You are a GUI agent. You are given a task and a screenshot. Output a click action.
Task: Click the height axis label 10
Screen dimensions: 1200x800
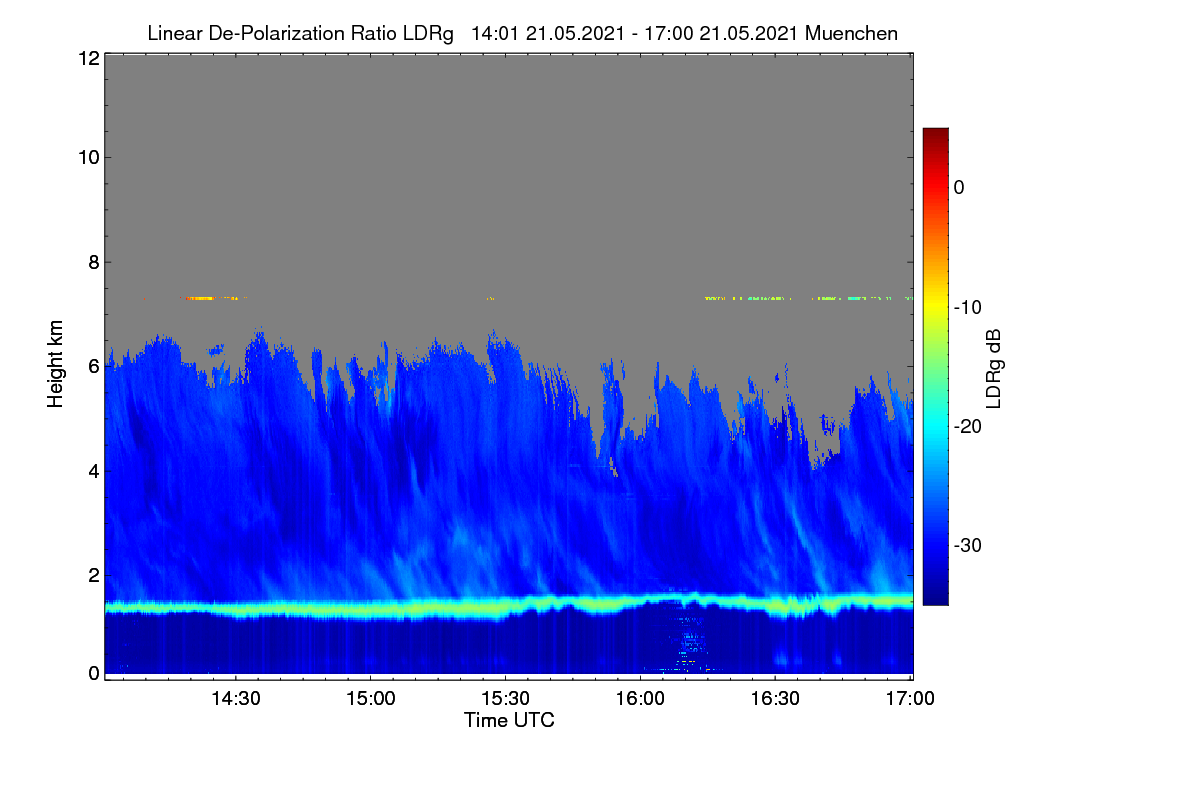point(87,157)
